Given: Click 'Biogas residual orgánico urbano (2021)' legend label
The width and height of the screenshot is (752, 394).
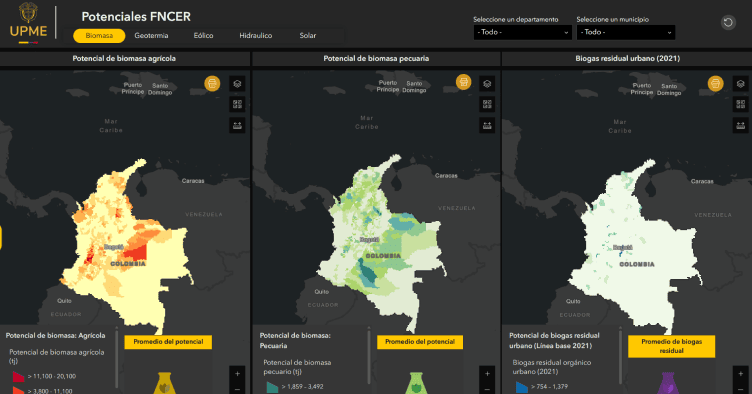Looking at the screenshot, I should [552, 367].
